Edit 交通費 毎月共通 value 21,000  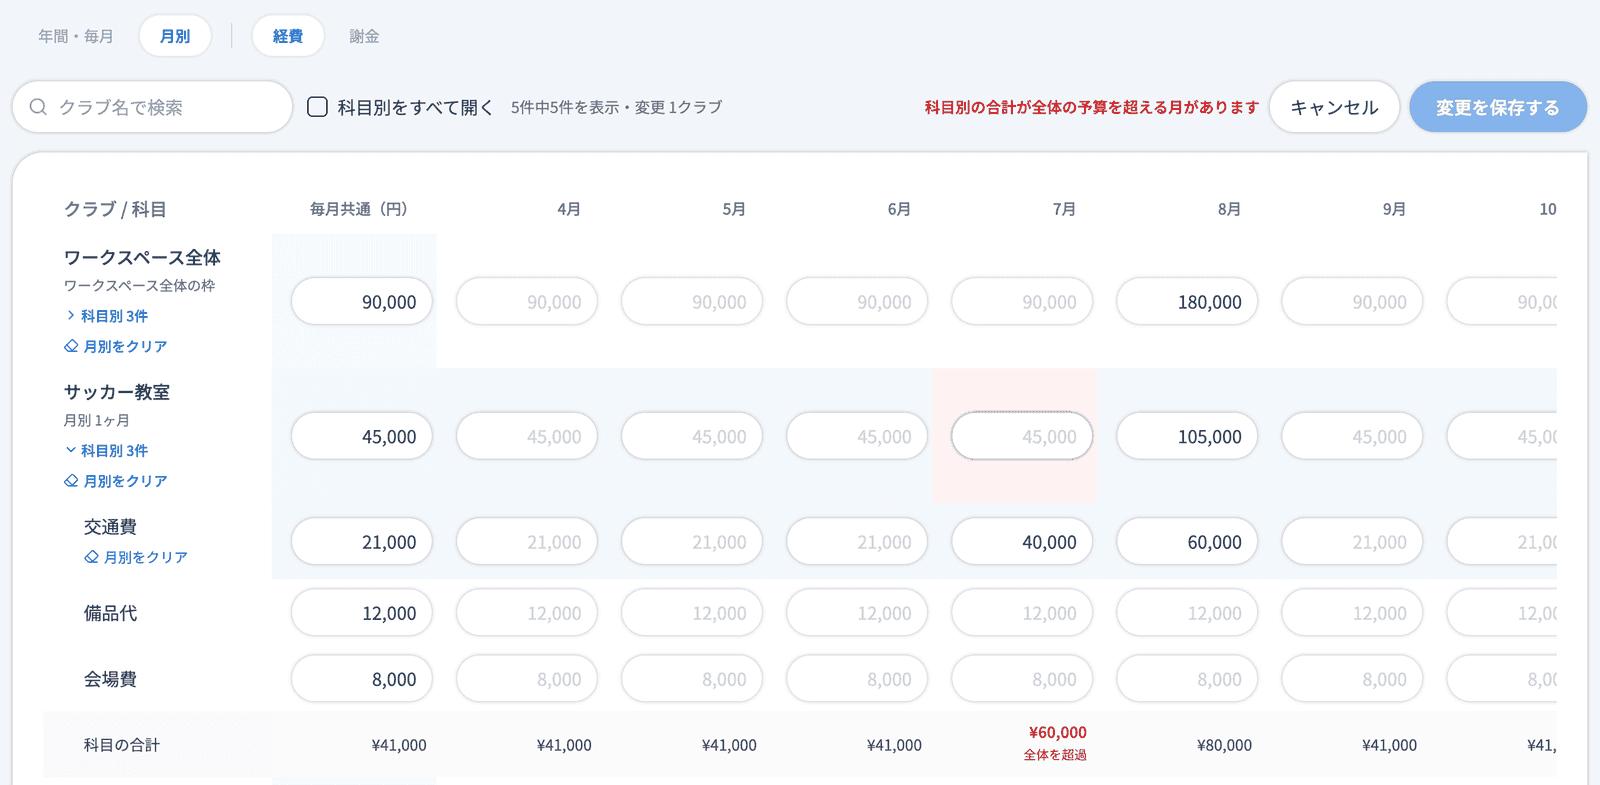click(x=362, y=541)
